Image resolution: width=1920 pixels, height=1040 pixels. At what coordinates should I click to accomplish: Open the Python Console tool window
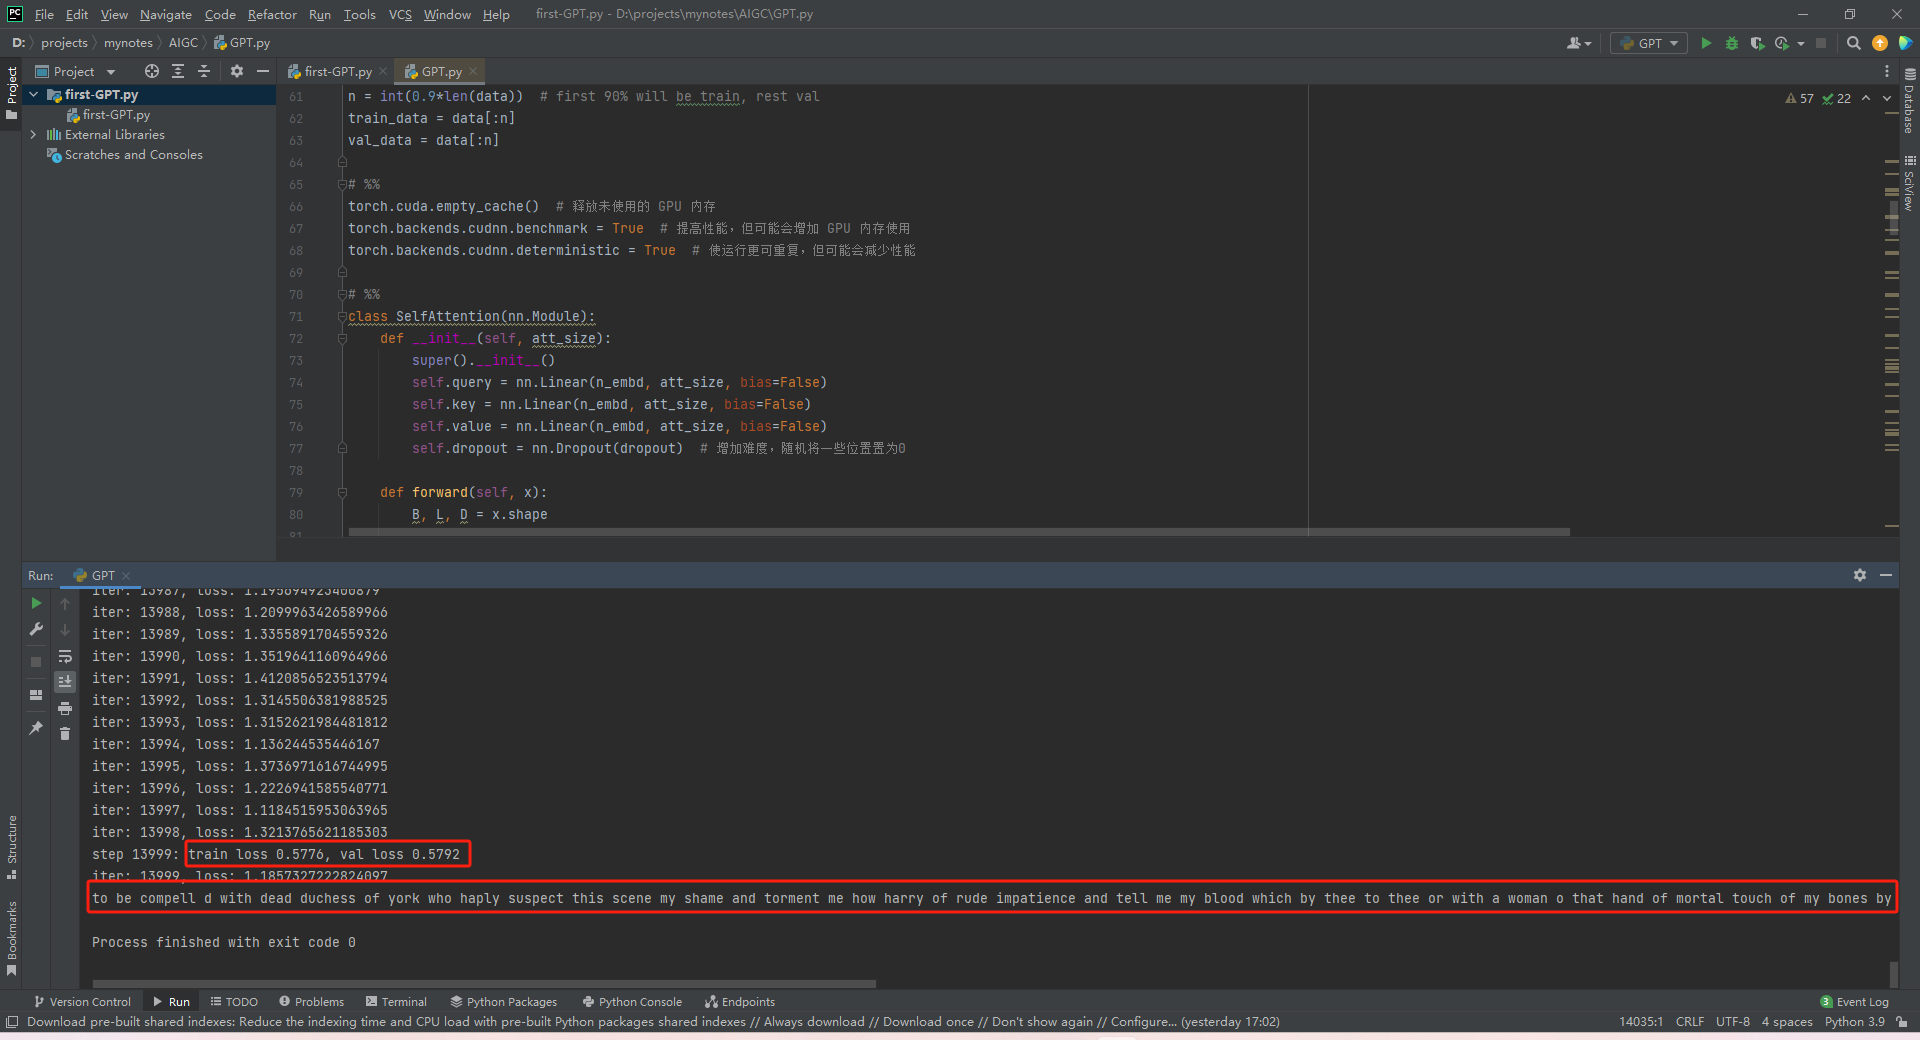click(632, 1001)
